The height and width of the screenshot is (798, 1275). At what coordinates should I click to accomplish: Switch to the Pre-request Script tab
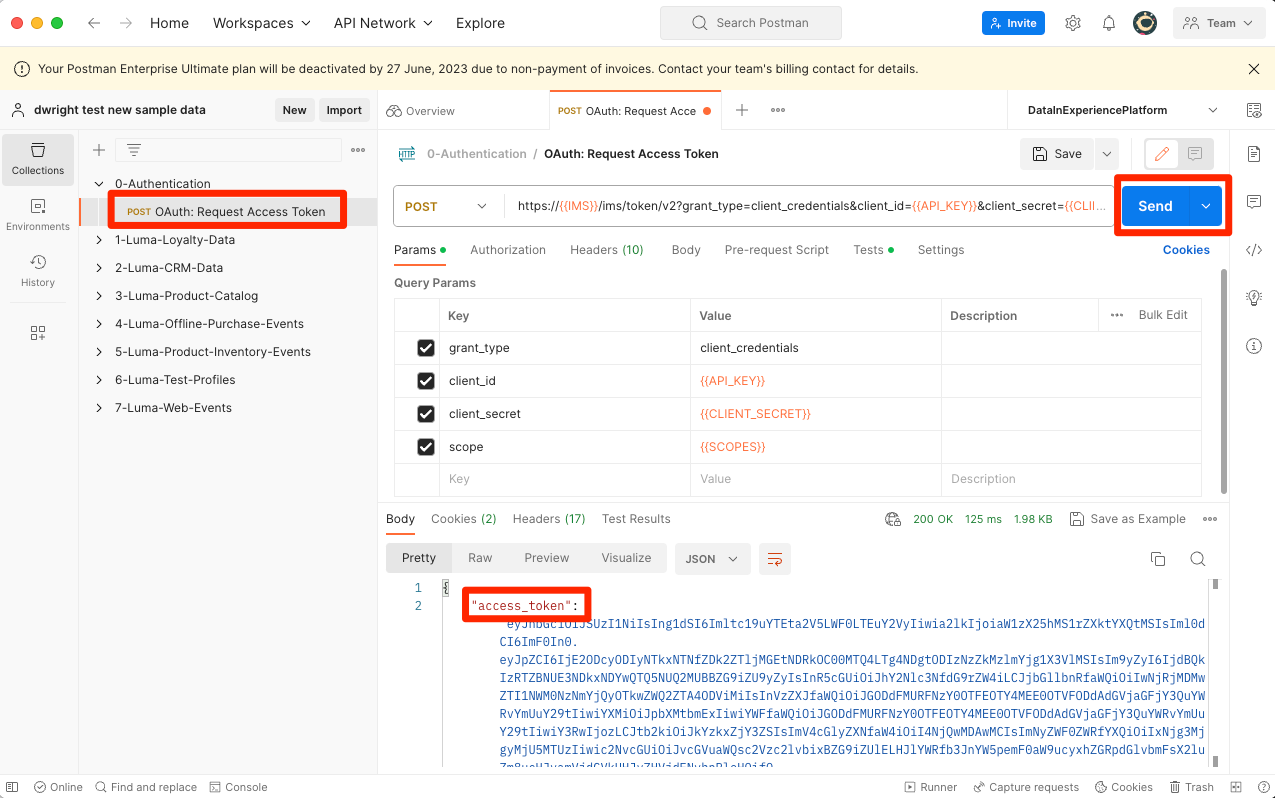pos(777,250)
